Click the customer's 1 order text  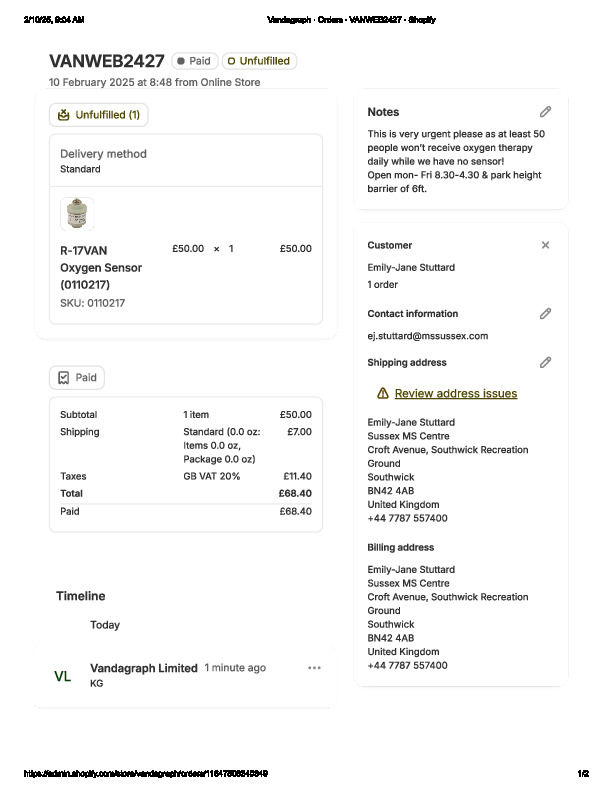382,285
